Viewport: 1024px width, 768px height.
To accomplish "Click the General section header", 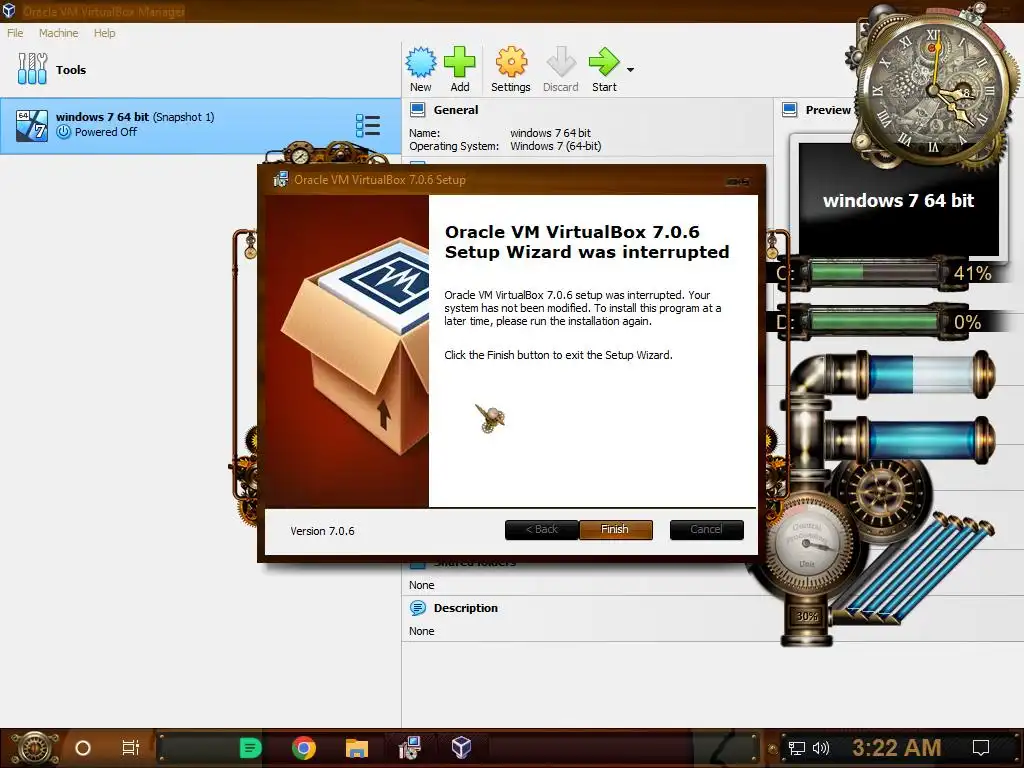I will coord(456,110).
